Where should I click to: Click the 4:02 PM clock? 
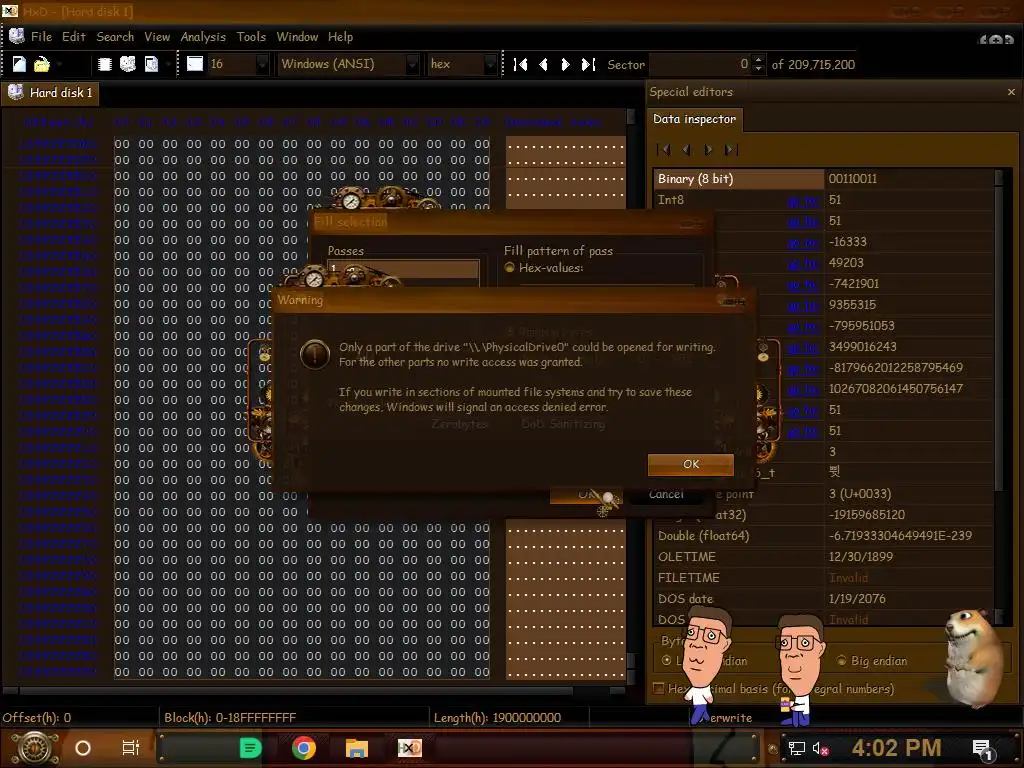tap(897, 748)
